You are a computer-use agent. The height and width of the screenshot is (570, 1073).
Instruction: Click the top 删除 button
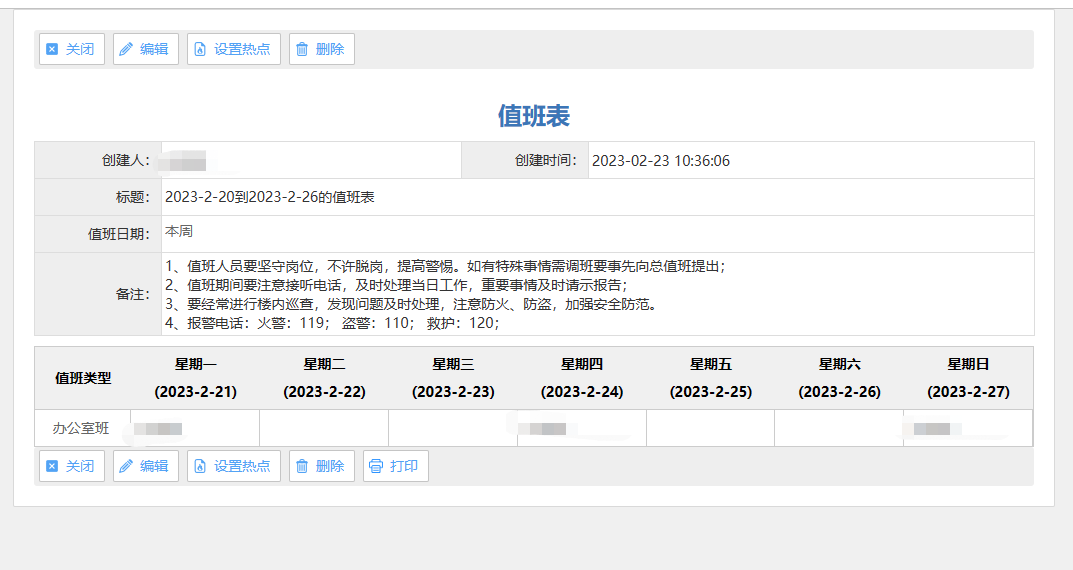pyautogui.click(x=322, y=49)
